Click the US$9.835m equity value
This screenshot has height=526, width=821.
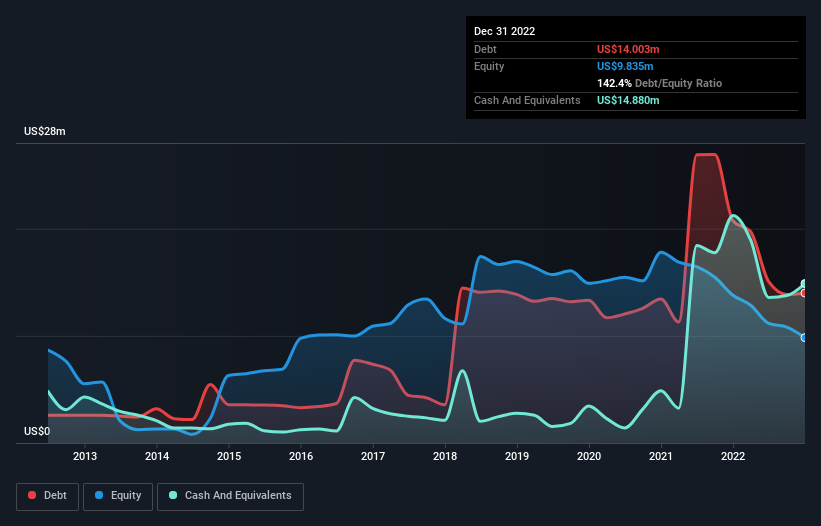625,66
